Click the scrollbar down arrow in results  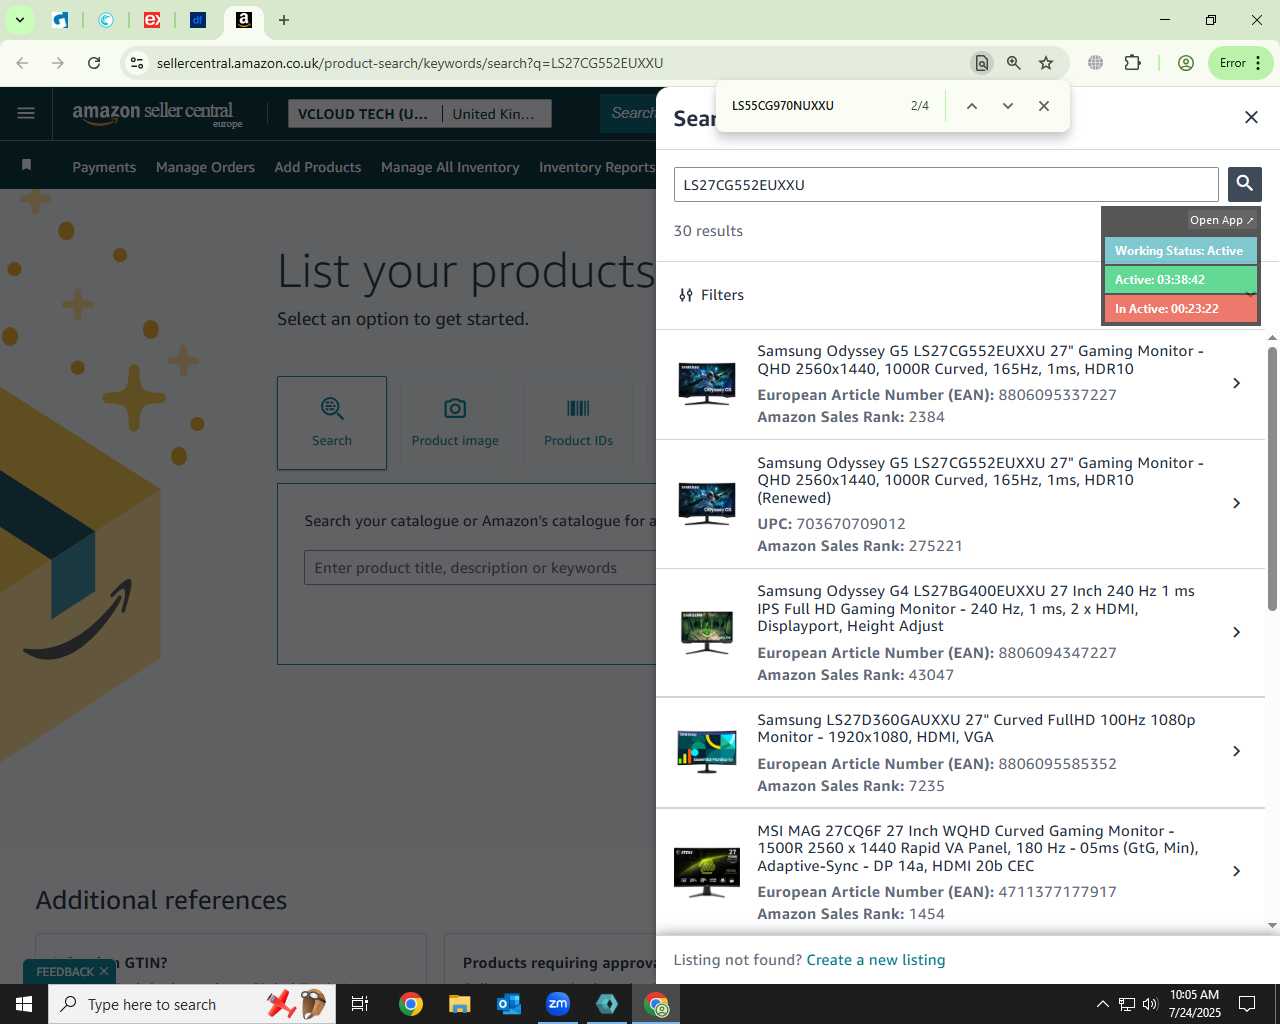pos(1272,926)
